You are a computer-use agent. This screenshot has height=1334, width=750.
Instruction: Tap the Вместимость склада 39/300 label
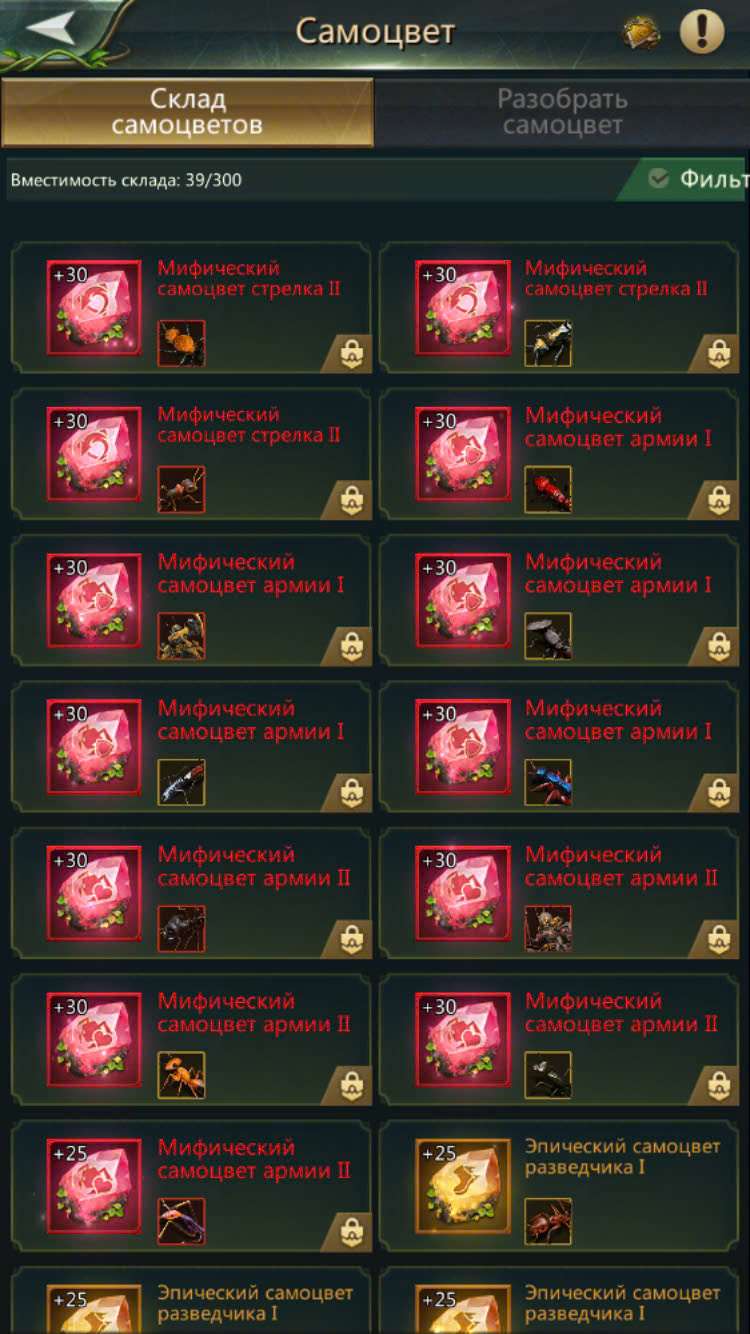(x=126, y=180)
